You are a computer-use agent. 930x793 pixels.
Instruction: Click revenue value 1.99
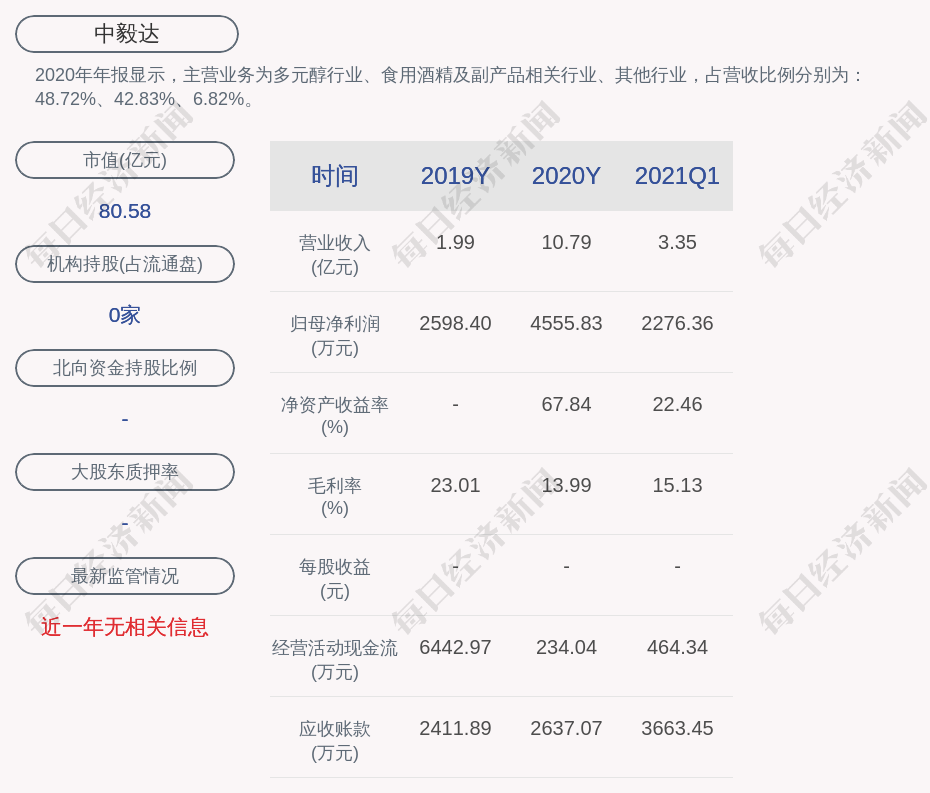tap(455, 243)
